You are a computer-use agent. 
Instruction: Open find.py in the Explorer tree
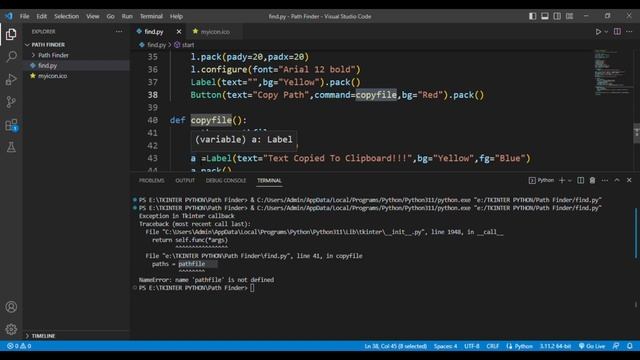(x=47, y=65)
